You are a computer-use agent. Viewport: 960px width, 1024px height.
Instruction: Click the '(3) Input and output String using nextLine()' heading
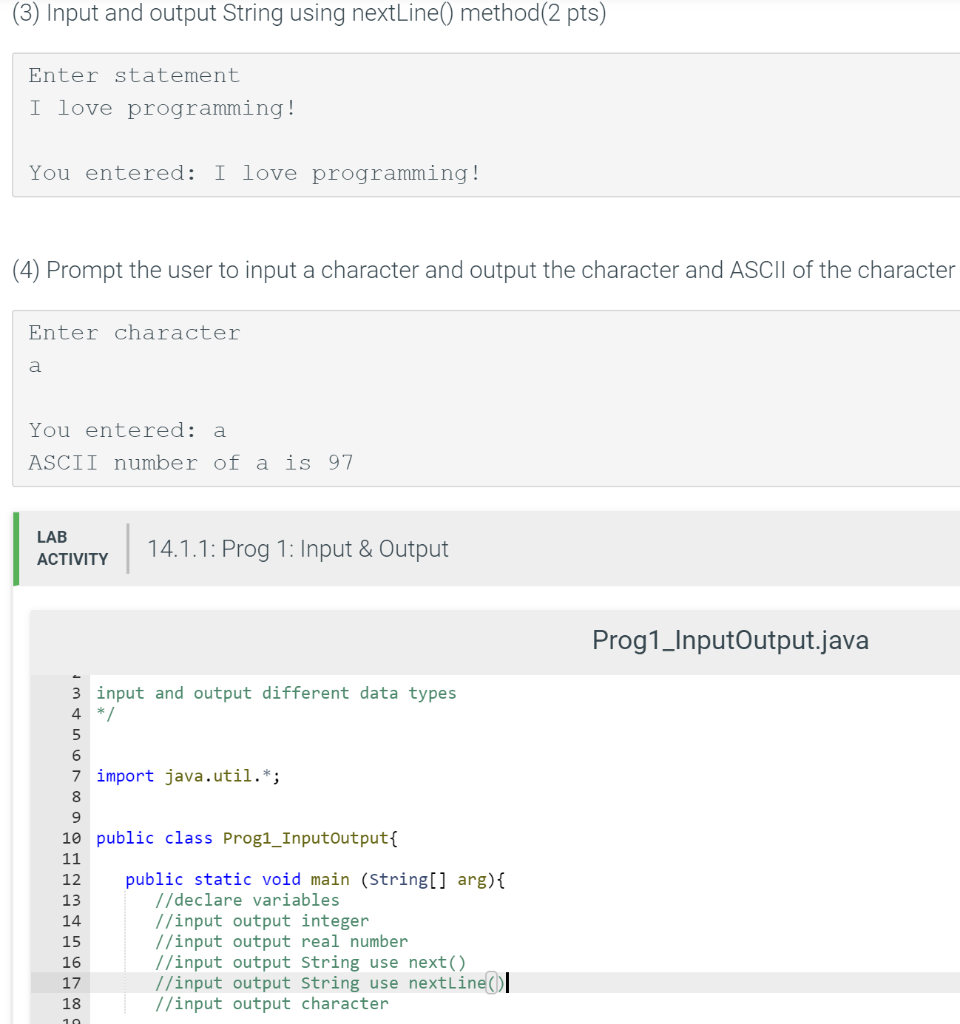[309, 12]
